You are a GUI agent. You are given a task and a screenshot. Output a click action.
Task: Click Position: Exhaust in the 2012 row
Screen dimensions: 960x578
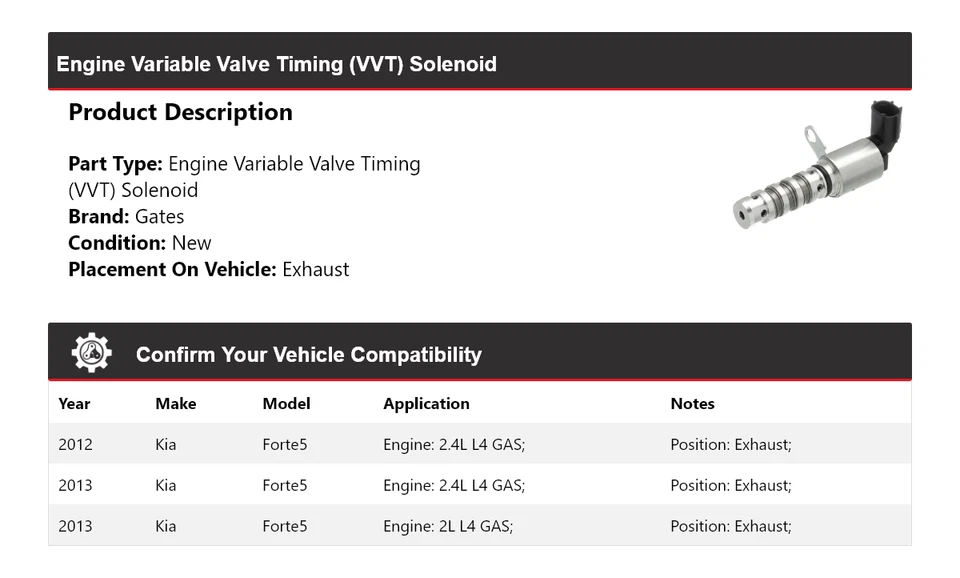tap(730, 444)
